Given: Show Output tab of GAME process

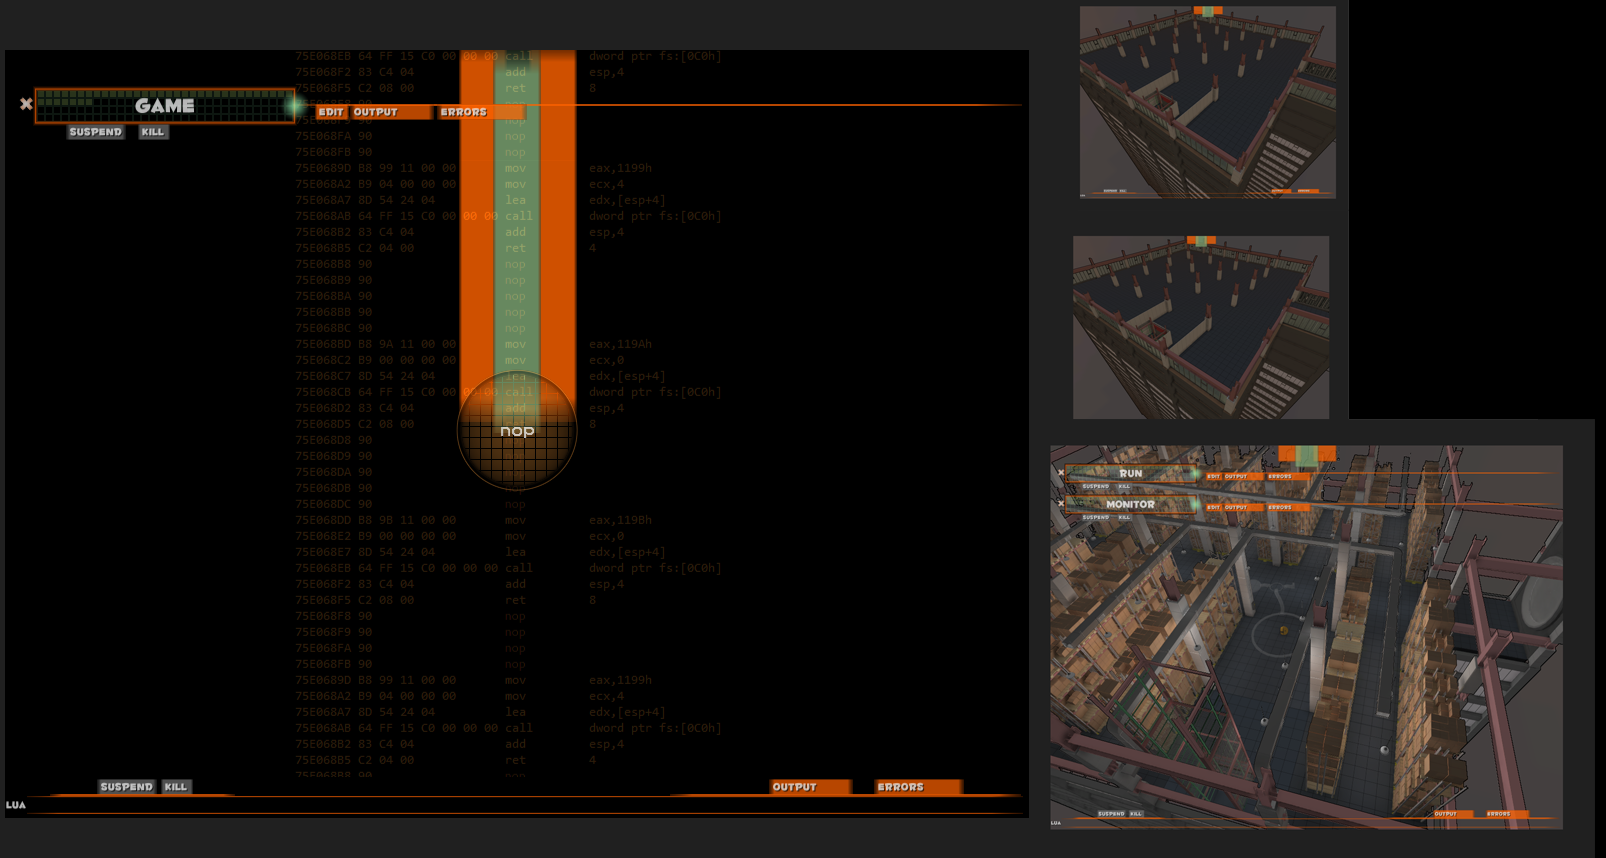Looking at the screenshot, I should tap(376, 112).
